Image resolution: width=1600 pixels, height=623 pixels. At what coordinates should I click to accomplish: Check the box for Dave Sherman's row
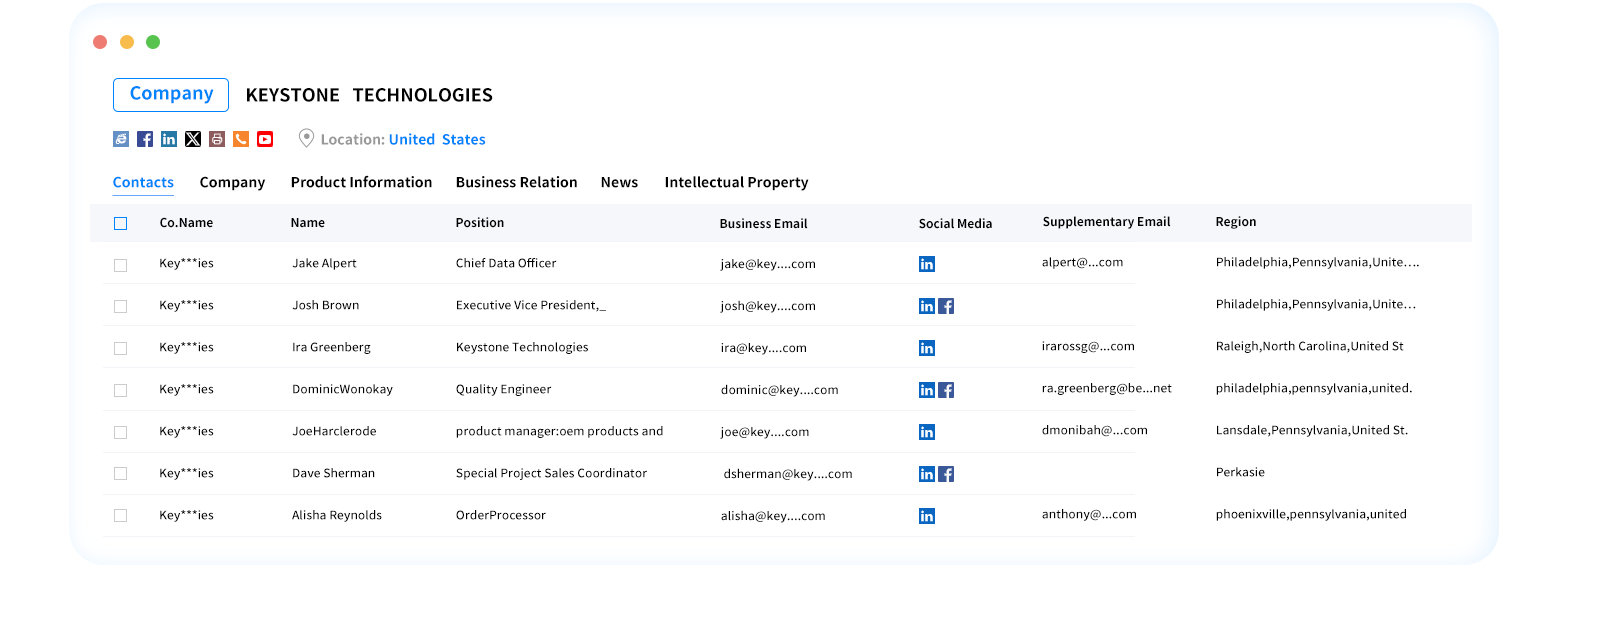pyautogui.click(x=121, y=474)
